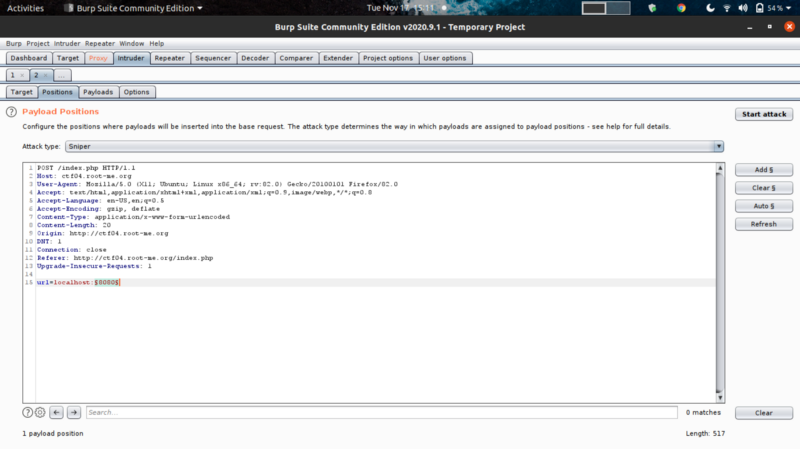Click the Referer header line
800x449 pixels.
[x=125, y=258]
